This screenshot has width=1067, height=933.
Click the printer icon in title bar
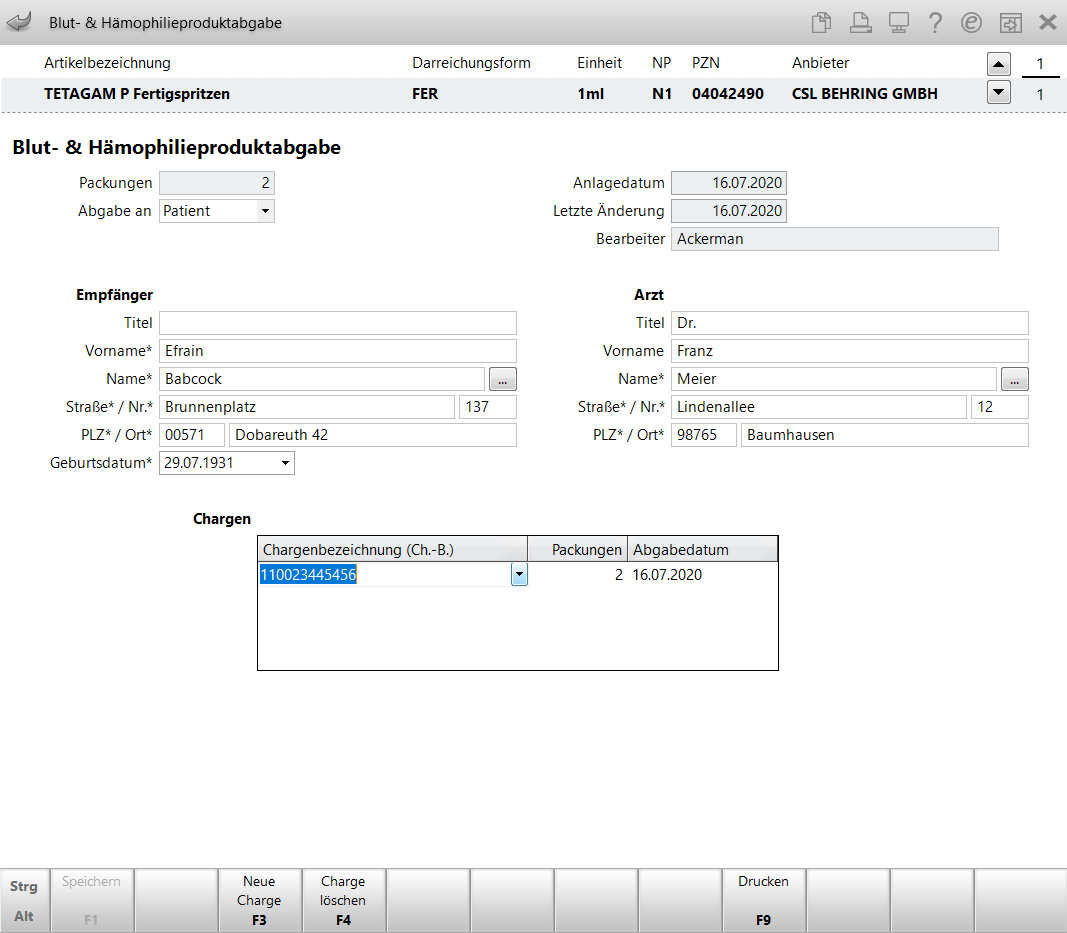(861, 22)
